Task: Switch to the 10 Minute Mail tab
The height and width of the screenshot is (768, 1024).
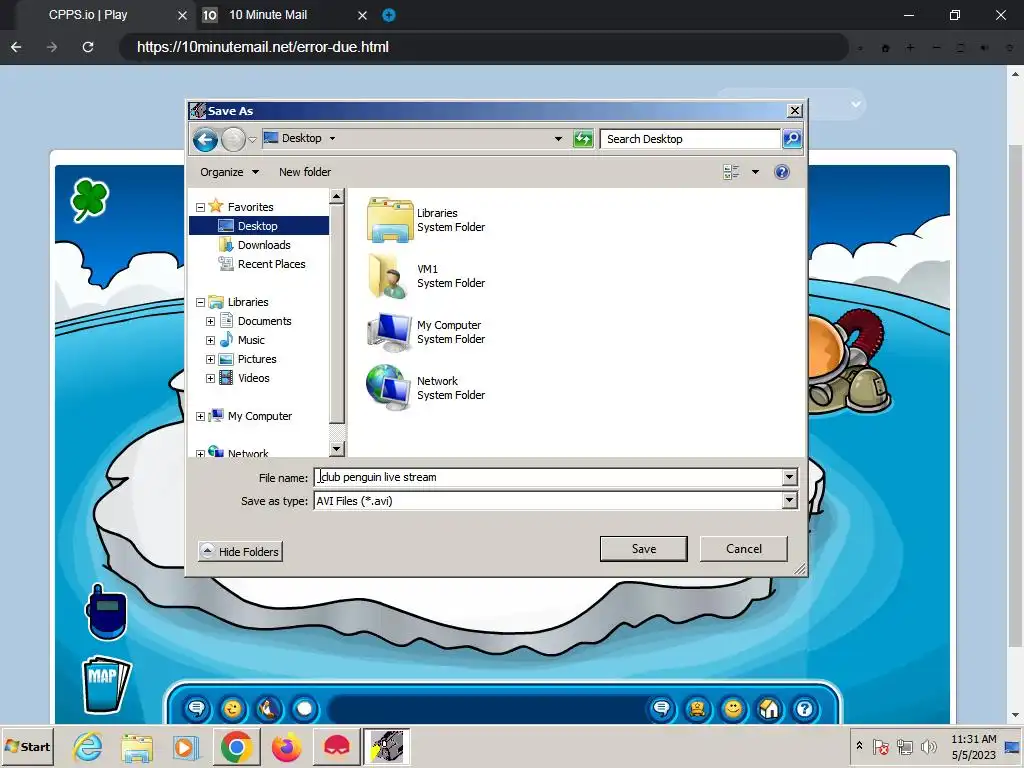Action: point(268,15)
